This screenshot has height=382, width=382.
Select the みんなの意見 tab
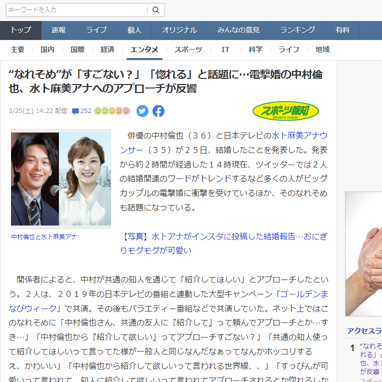click(238, 30)
